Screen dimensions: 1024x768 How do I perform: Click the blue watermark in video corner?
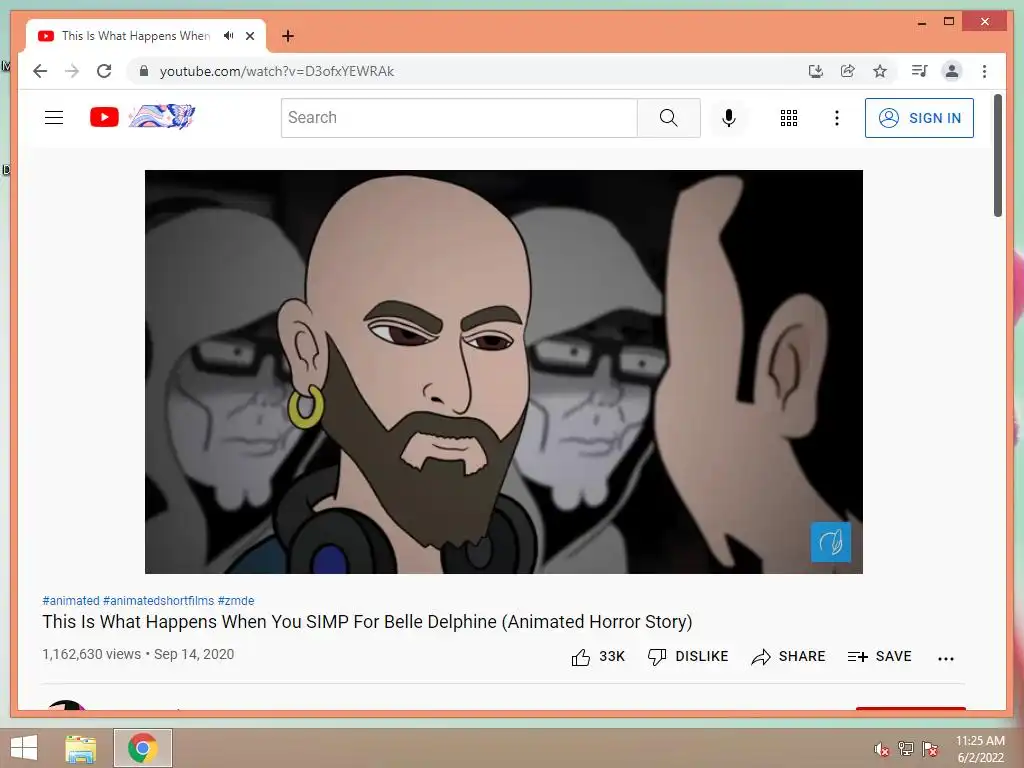click(831, 542)
